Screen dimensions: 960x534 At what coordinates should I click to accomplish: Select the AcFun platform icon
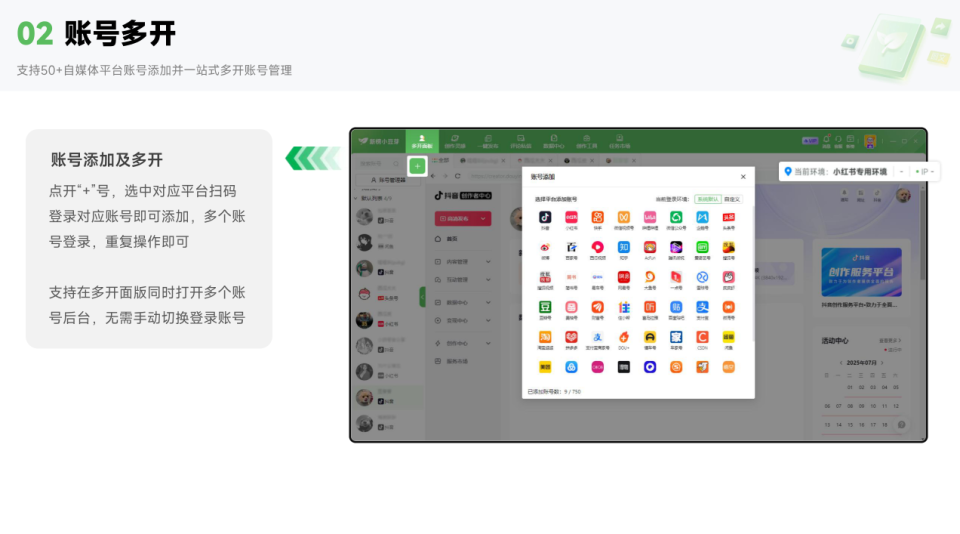click(x=650, y=247)
